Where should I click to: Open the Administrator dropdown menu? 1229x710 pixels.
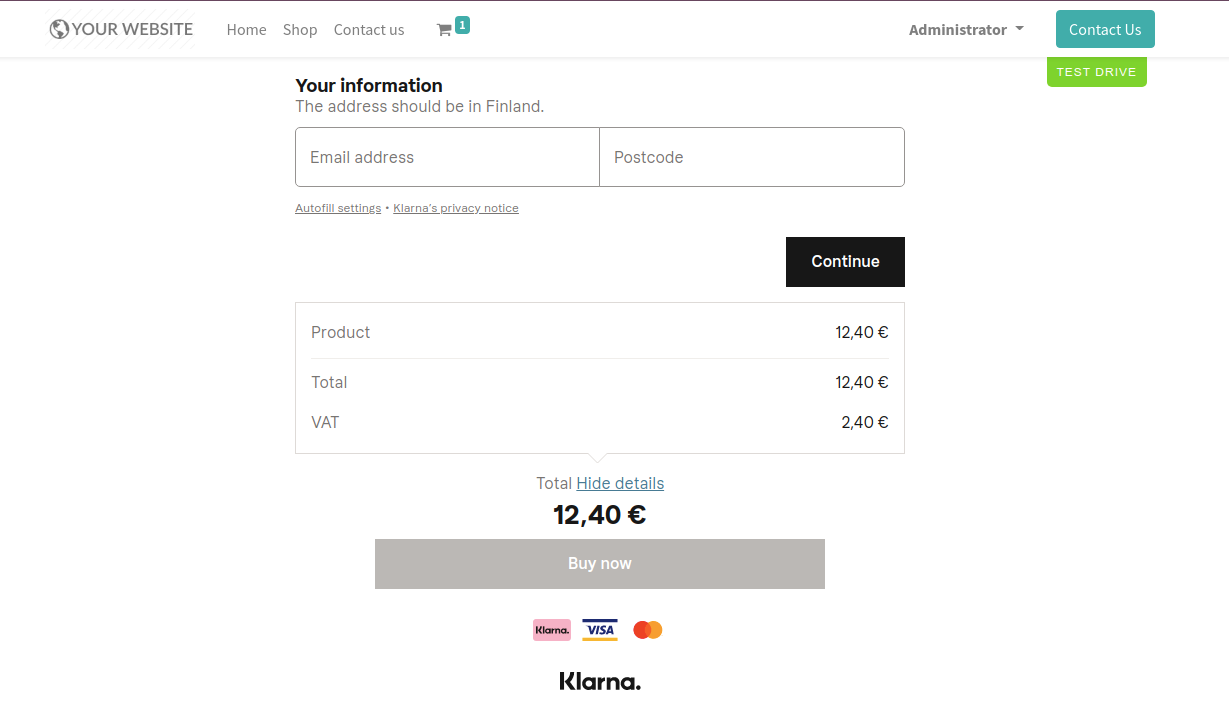[x=966, y=30]
